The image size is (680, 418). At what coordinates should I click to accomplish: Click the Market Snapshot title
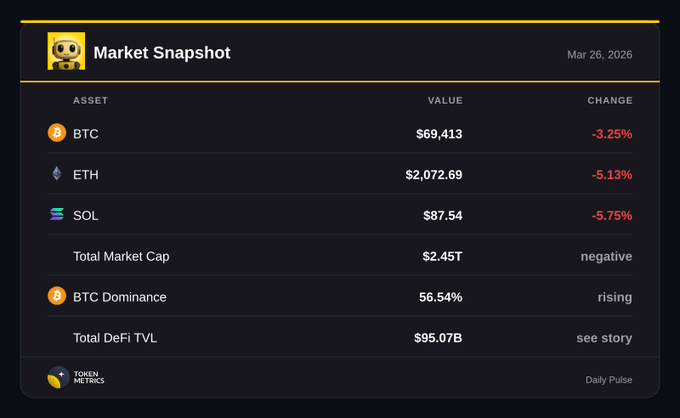(x=161, y=53)
